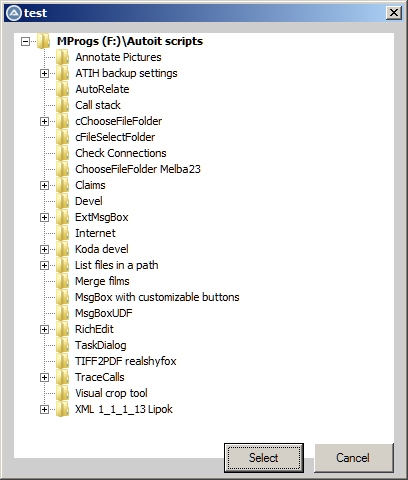Click the AutoIt icon in the title bar

pyautogui.click(x=14, y=13)
